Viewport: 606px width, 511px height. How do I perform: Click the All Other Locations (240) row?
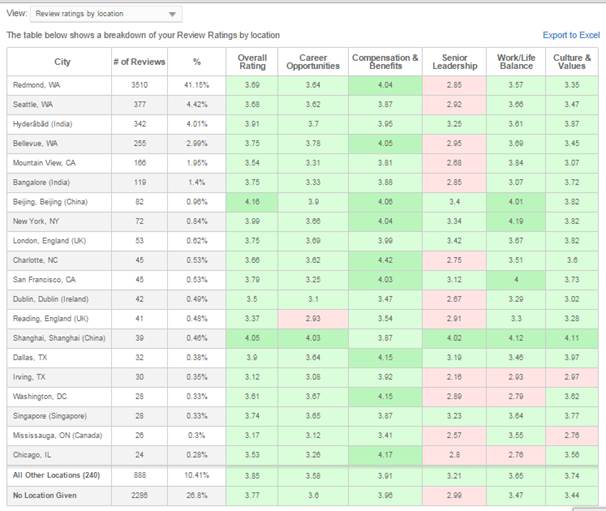click(x=303, y=476)
